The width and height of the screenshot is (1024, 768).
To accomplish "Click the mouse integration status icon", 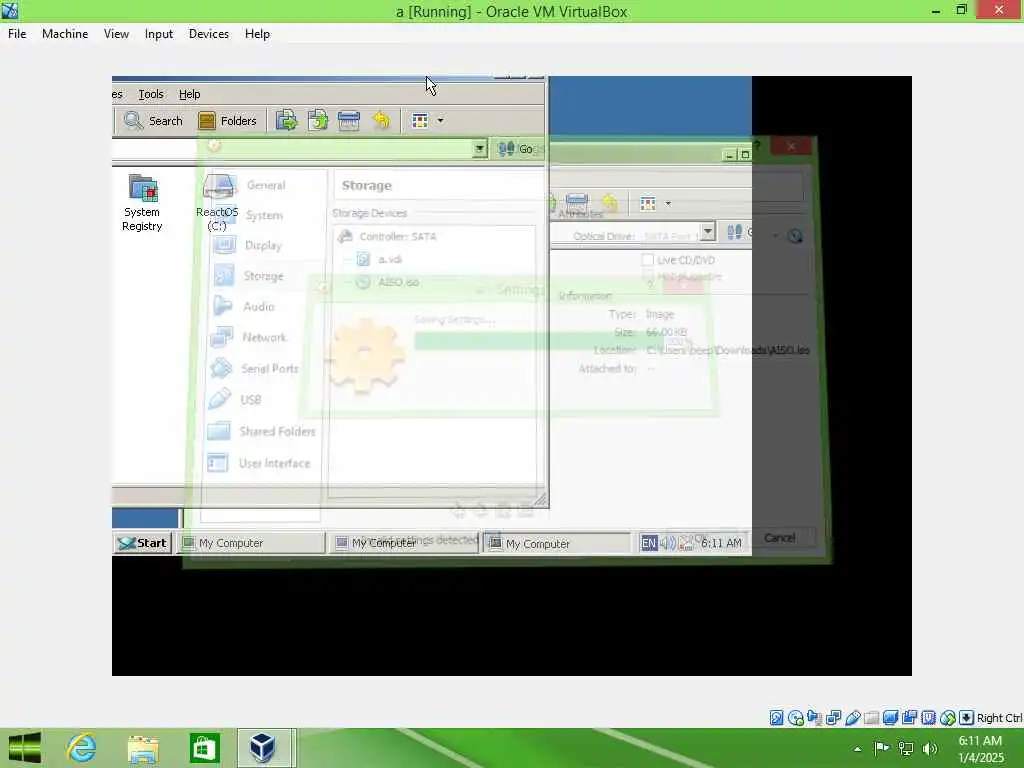I will [x=948, y=718].
